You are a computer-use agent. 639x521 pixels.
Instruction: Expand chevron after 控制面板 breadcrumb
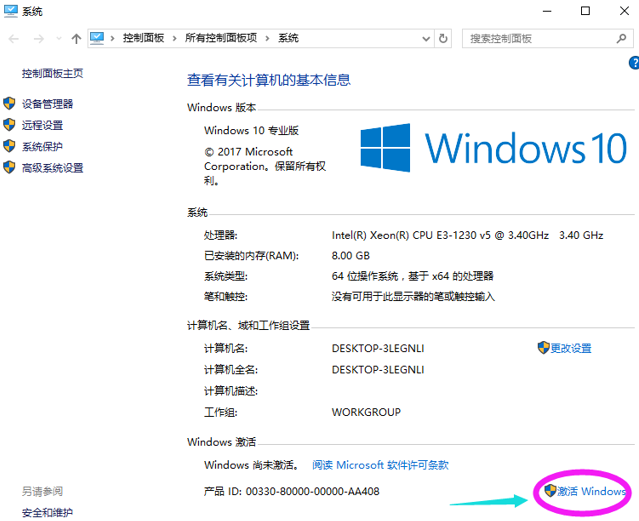coord(177,38)
